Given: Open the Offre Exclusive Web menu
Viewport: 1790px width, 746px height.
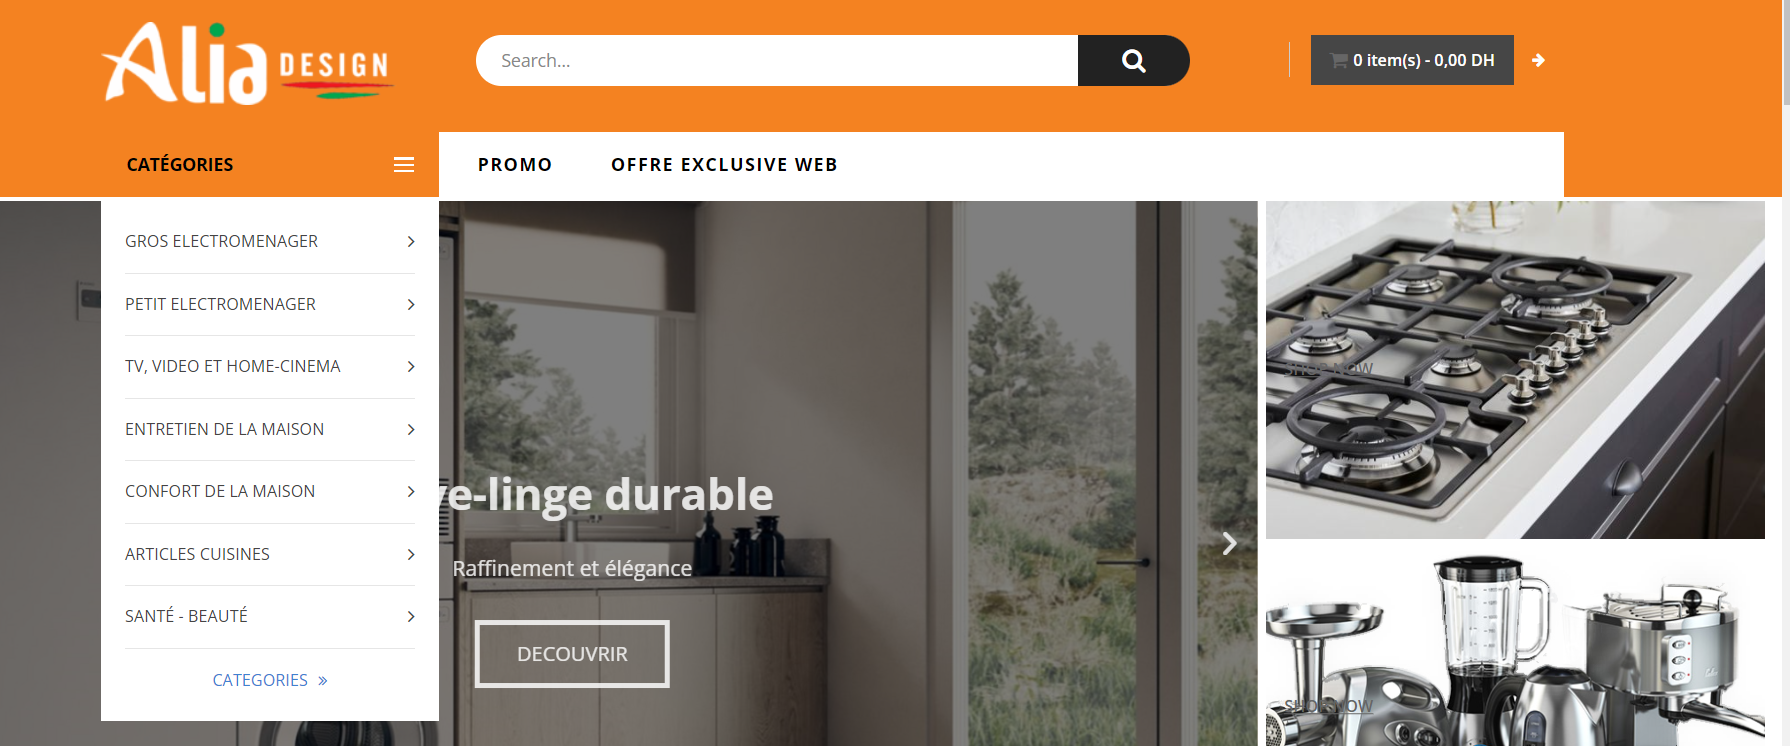Looking at the screenshot, I should tap(724, 165).
